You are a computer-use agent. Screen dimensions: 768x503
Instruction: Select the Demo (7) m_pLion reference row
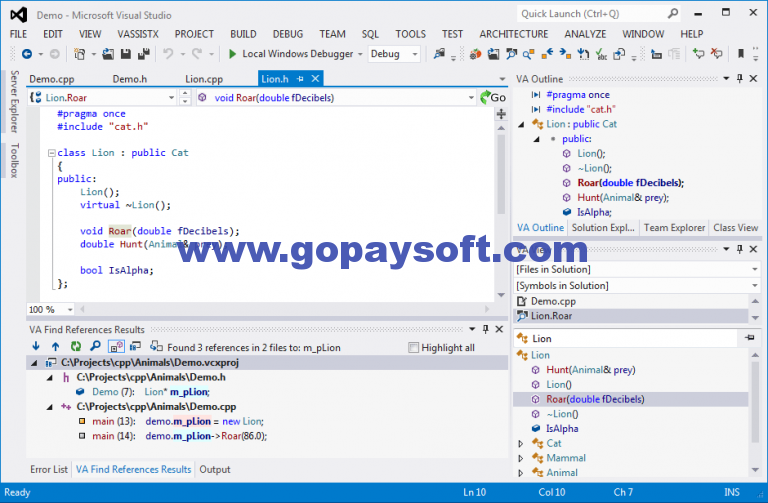click(144, 392)
